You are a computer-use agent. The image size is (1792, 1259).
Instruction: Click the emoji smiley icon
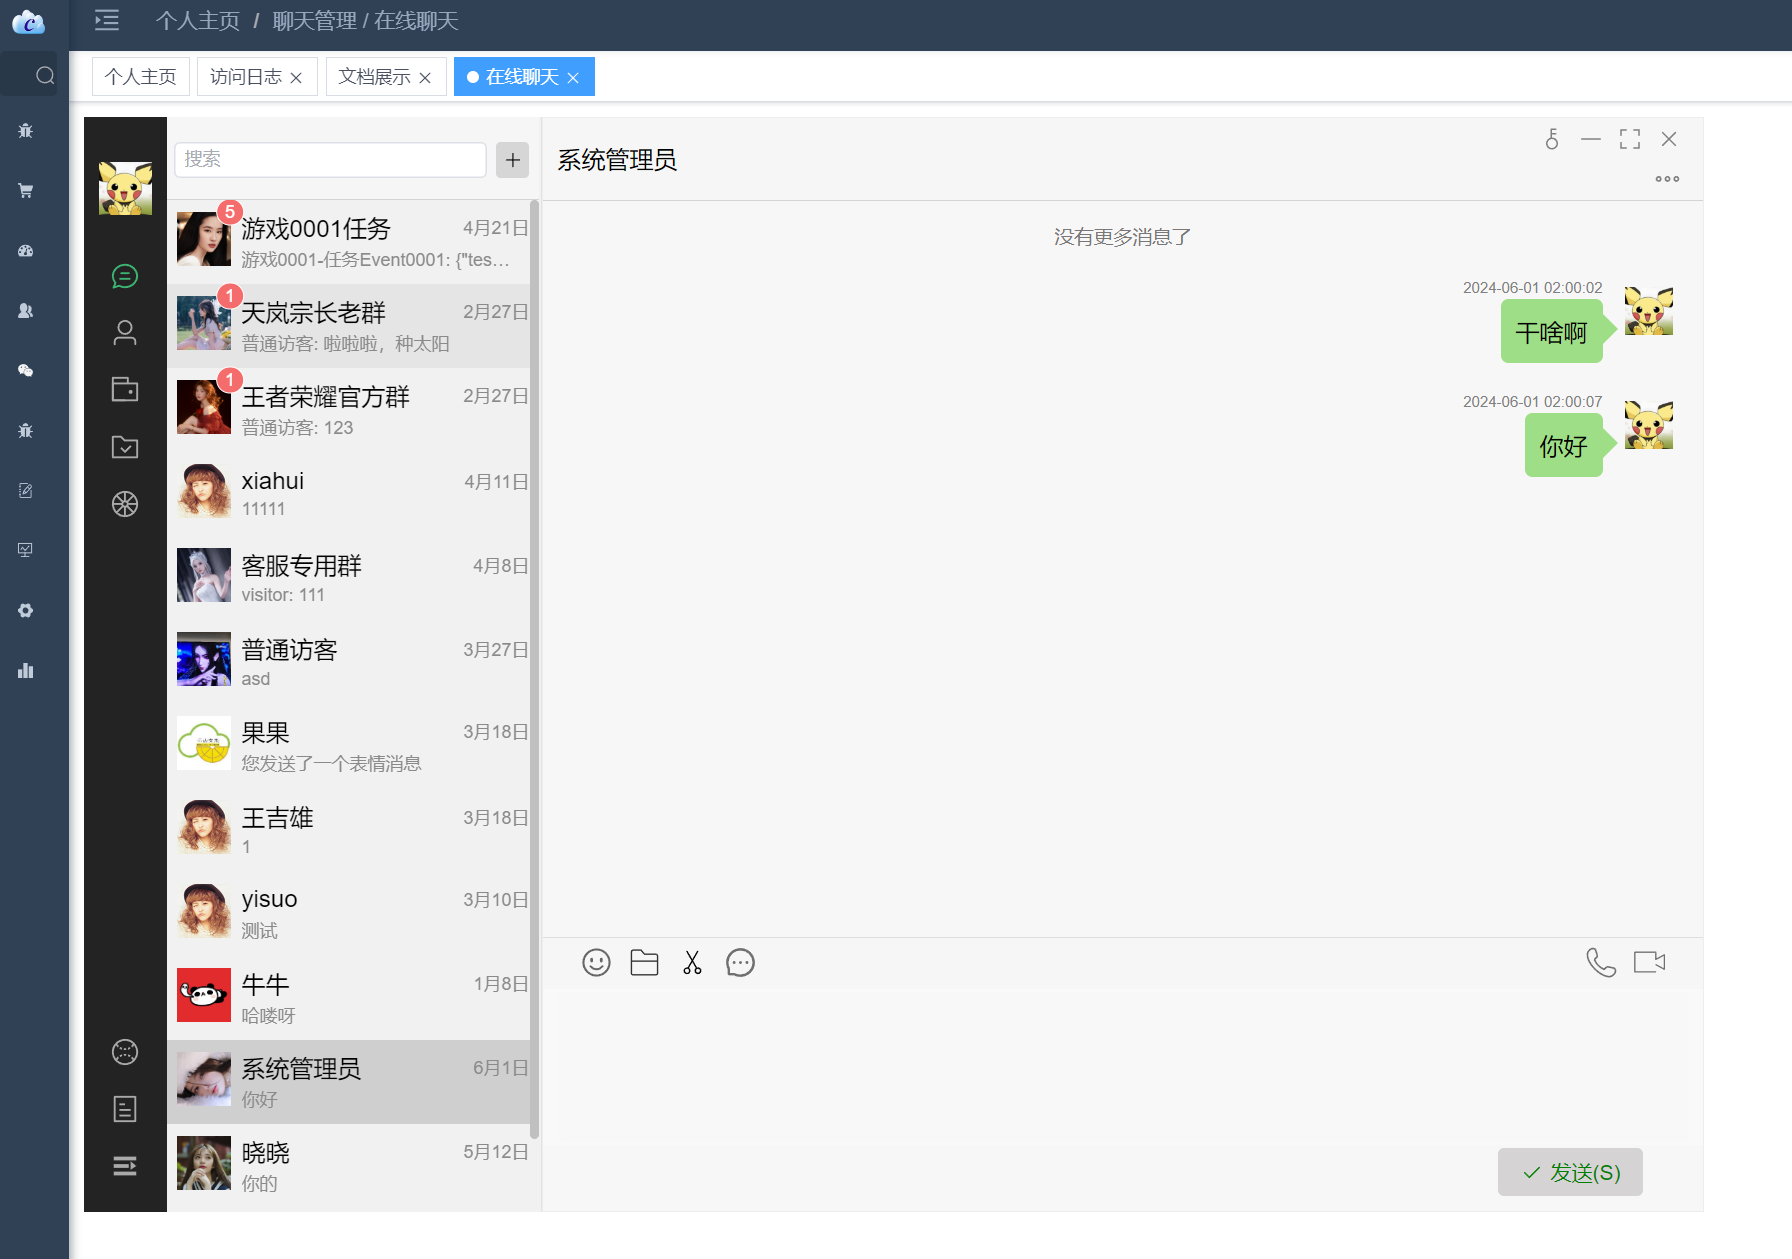596,963
